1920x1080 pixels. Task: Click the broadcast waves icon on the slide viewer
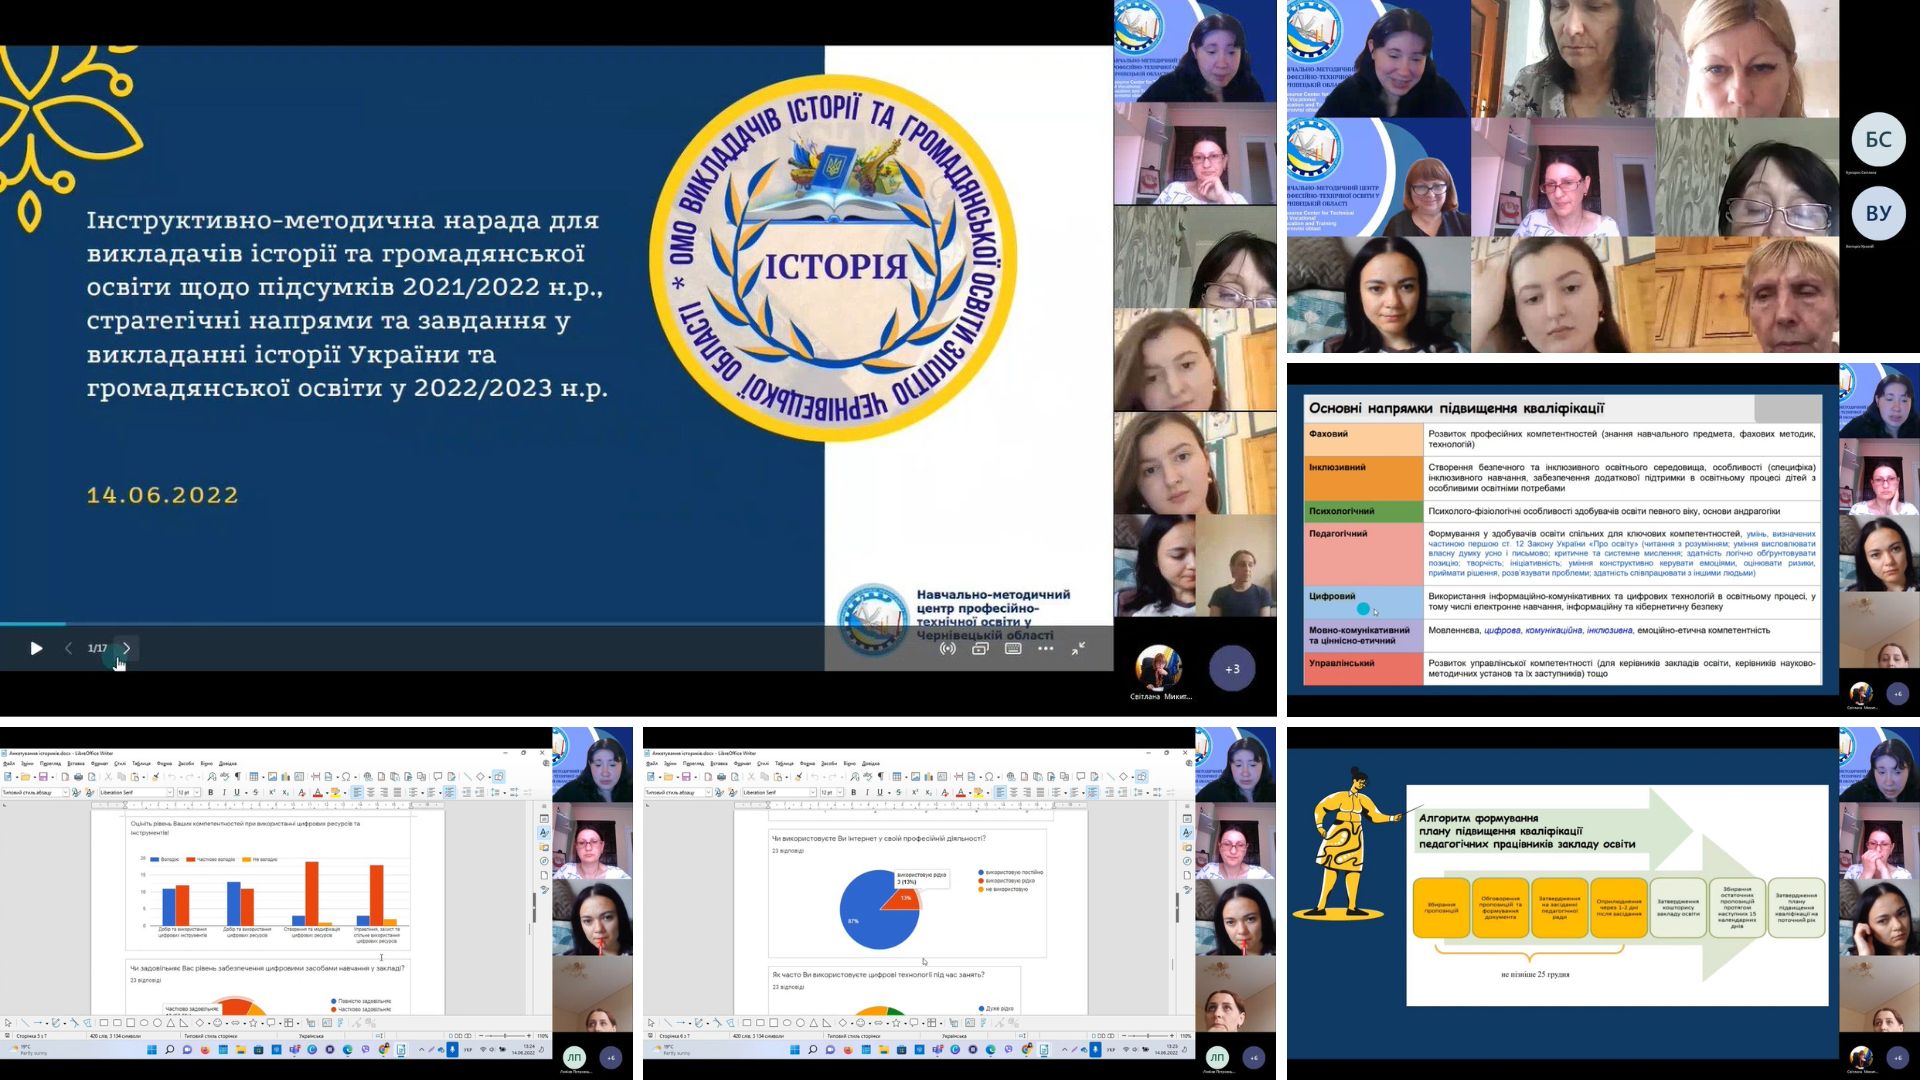[947, 649]
